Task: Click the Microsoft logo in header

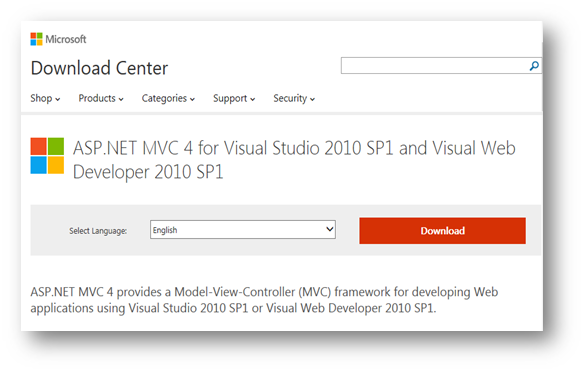Action: (58, 39)
